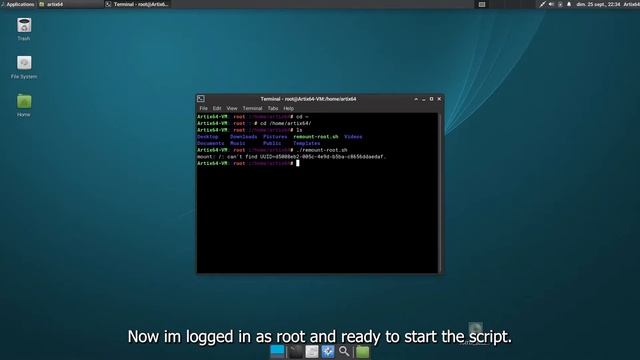This screenshot has width=640, height=360.
Task: Click the active terminal prompt cursor
Action: [x=298, y=163]
